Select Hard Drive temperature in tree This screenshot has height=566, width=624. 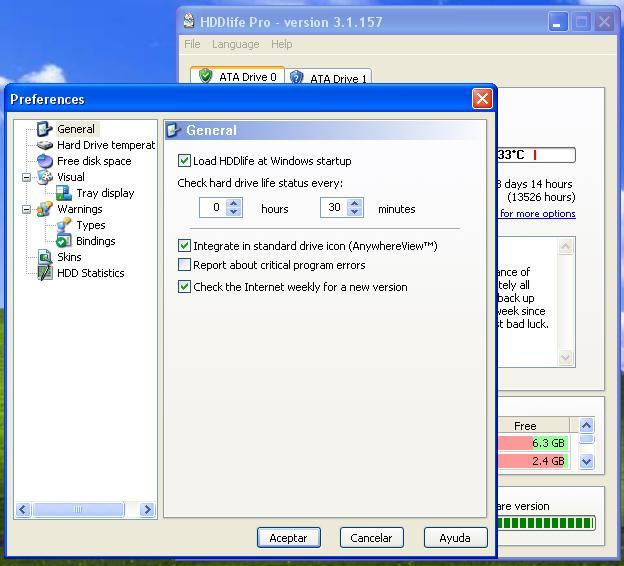click(x=106, y=145)
